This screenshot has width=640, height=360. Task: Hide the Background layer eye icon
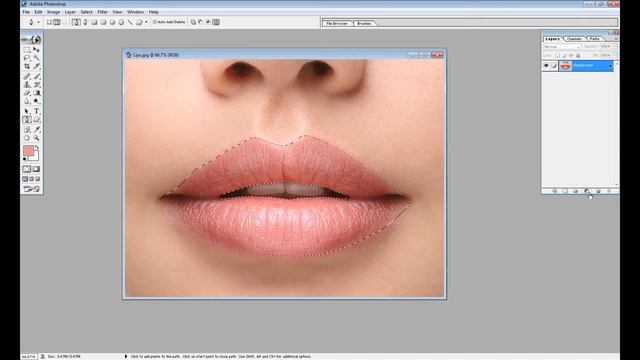[x=546, y=66]
